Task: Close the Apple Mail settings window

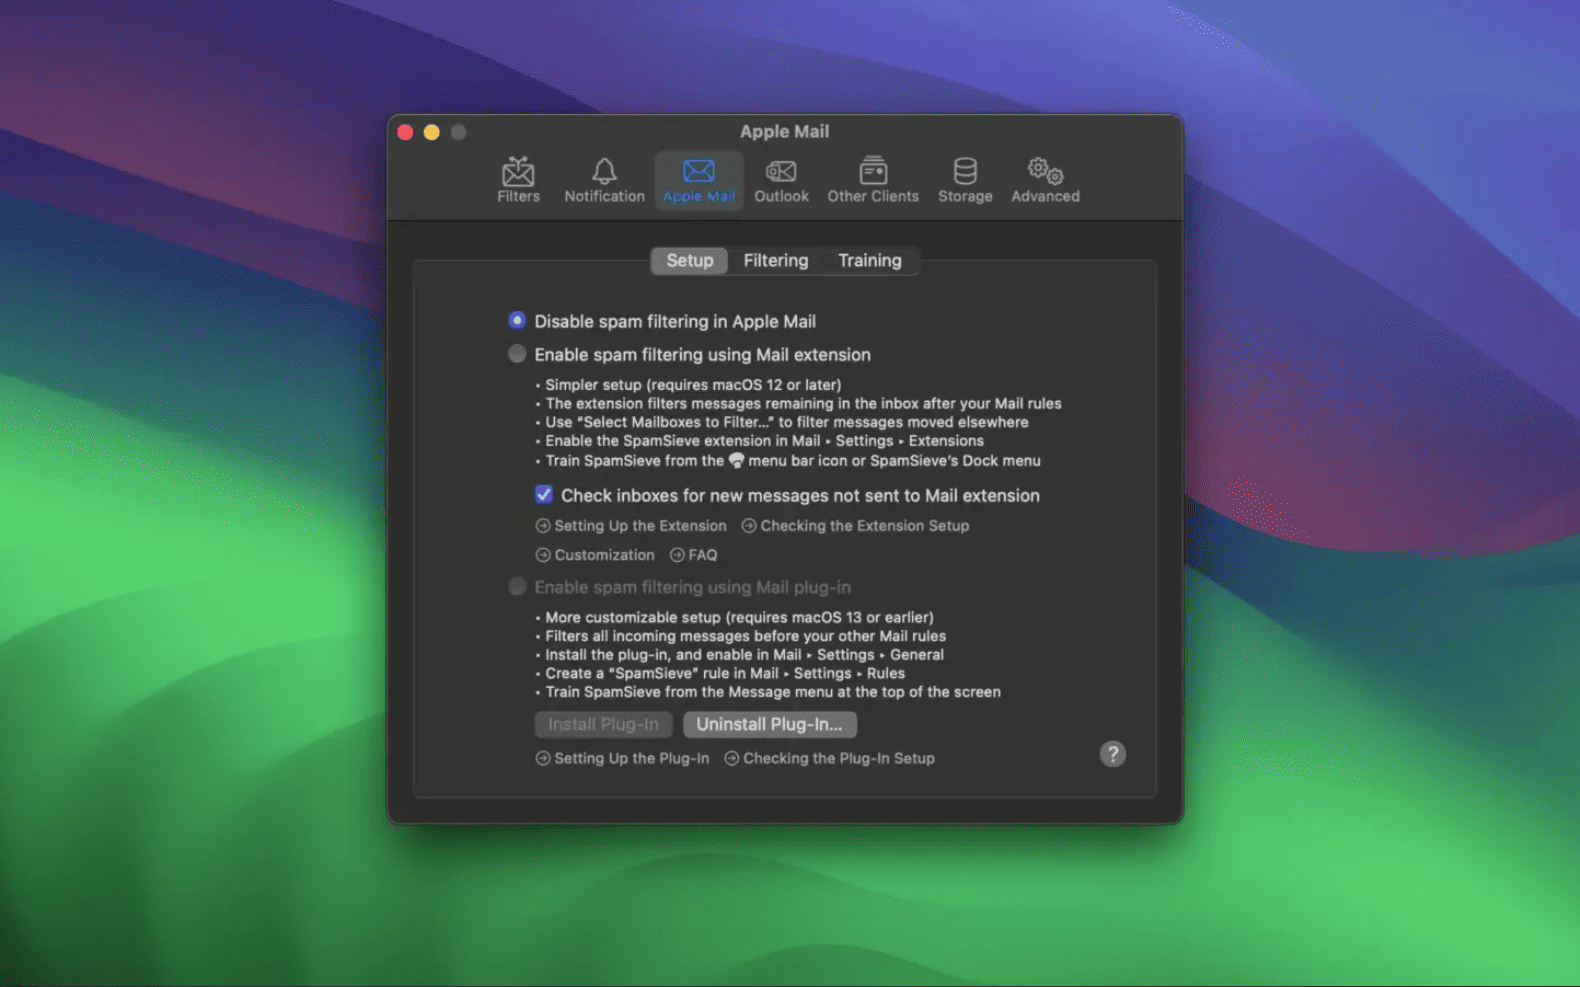Action: [x=405, y=132]
